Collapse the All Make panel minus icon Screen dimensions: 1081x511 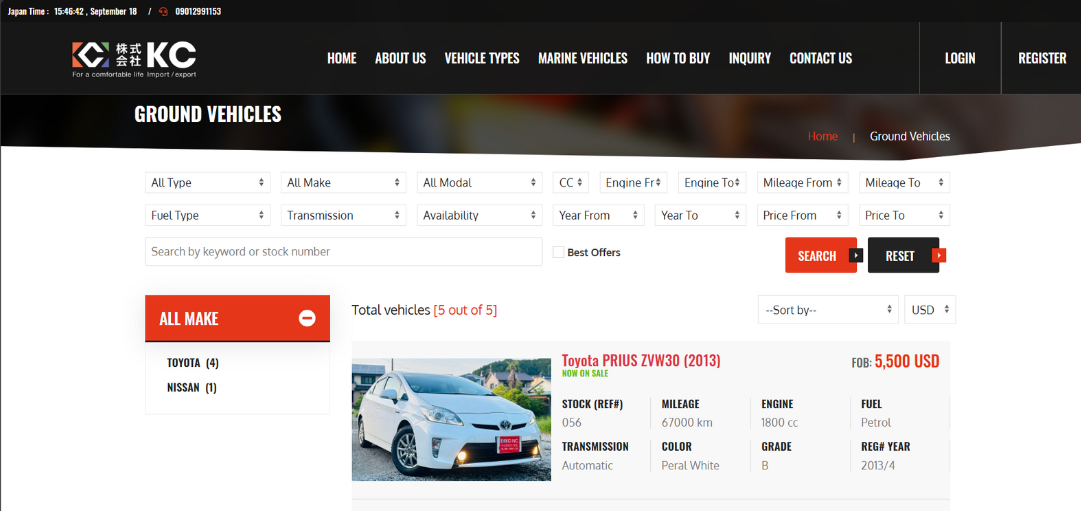click(x=307, y=318)
